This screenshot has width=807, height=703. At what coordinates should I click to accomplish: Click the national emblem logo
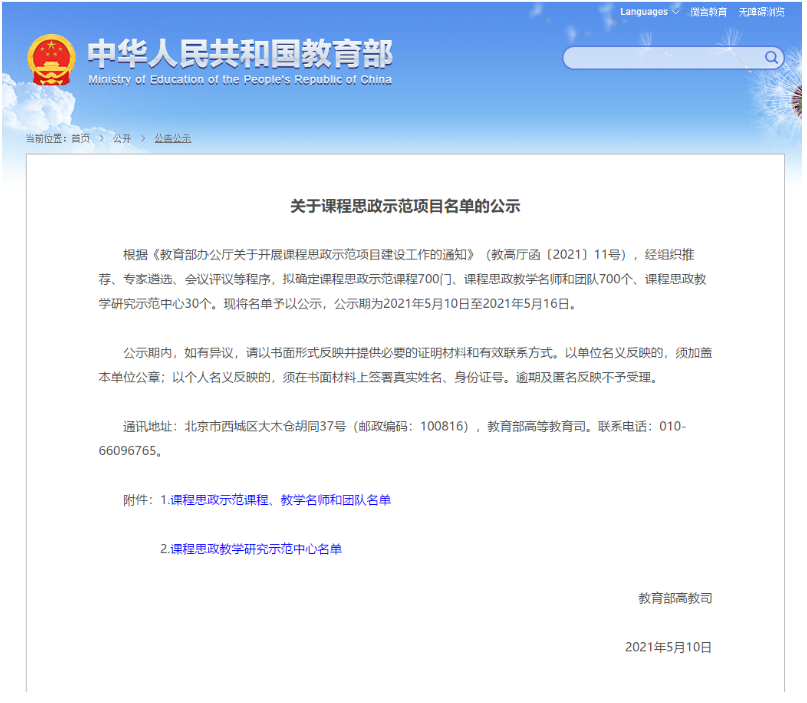click(50, 60)
